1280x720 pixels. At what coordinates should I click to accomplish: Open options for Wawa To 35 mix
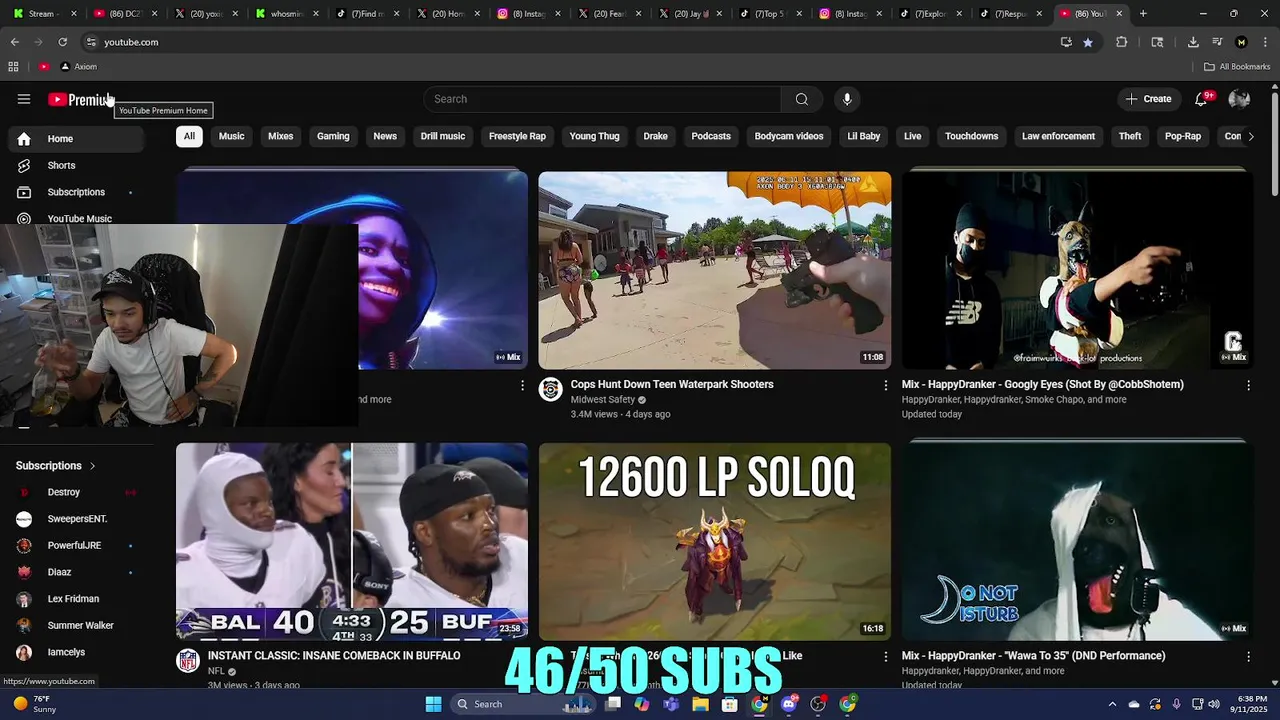(x=1248, y=656)
